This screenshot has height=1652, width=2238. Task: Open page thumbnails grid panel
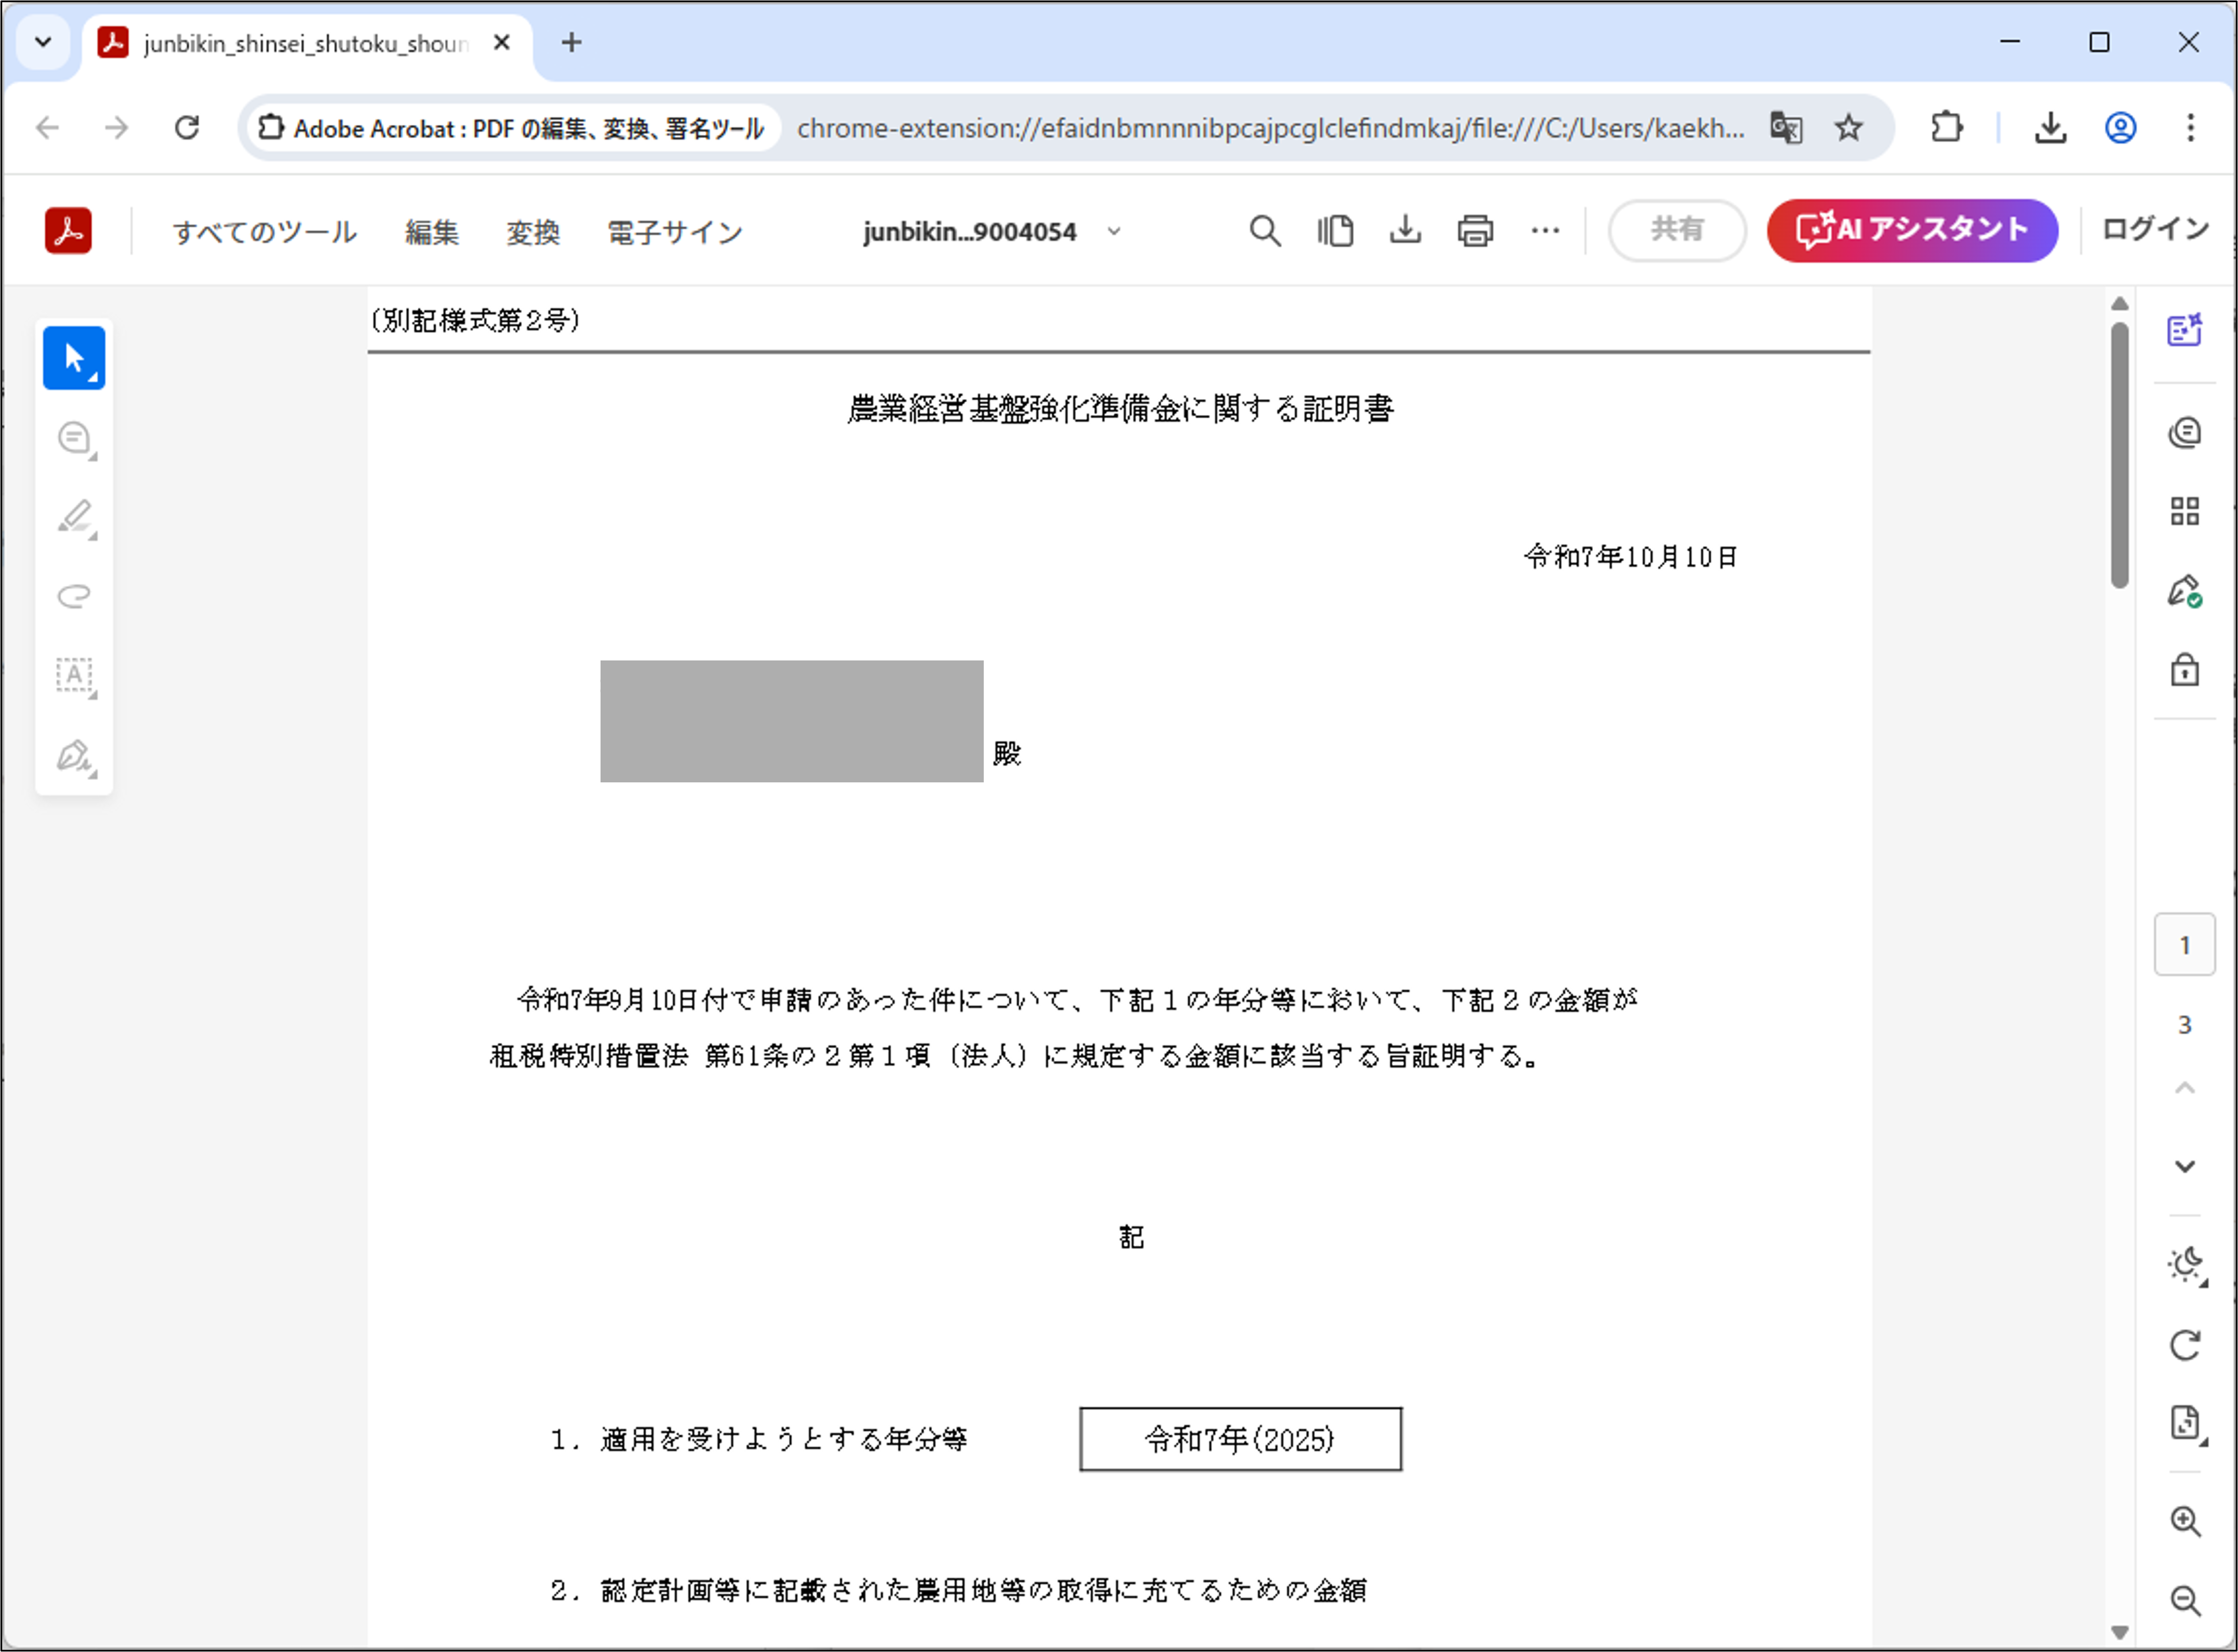[x=2184, y=511]
